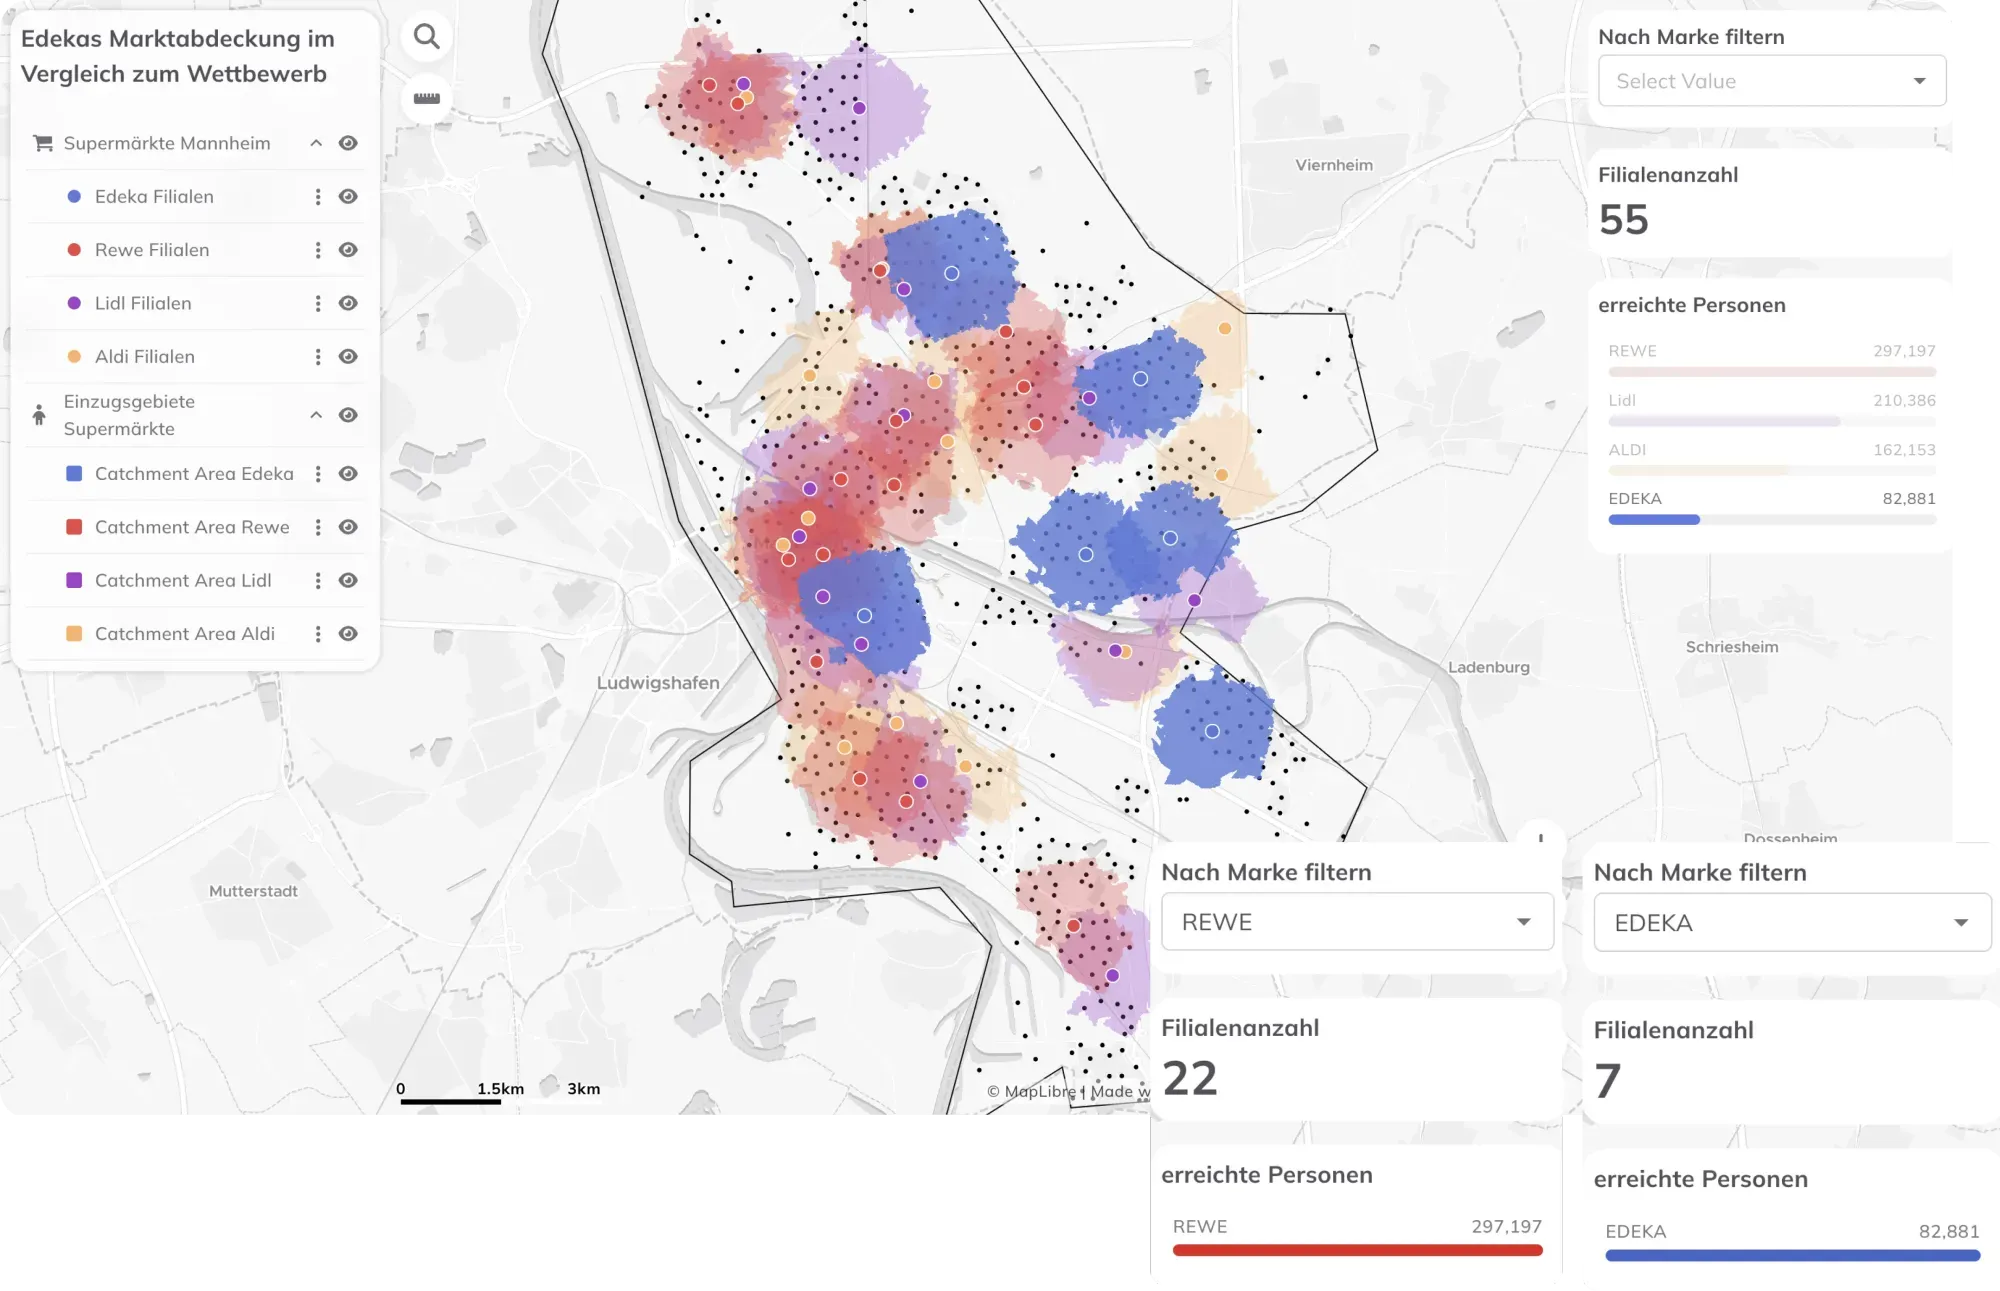
Task: Activate the ruler measurement tool
Action: click(x=427, y=98)
